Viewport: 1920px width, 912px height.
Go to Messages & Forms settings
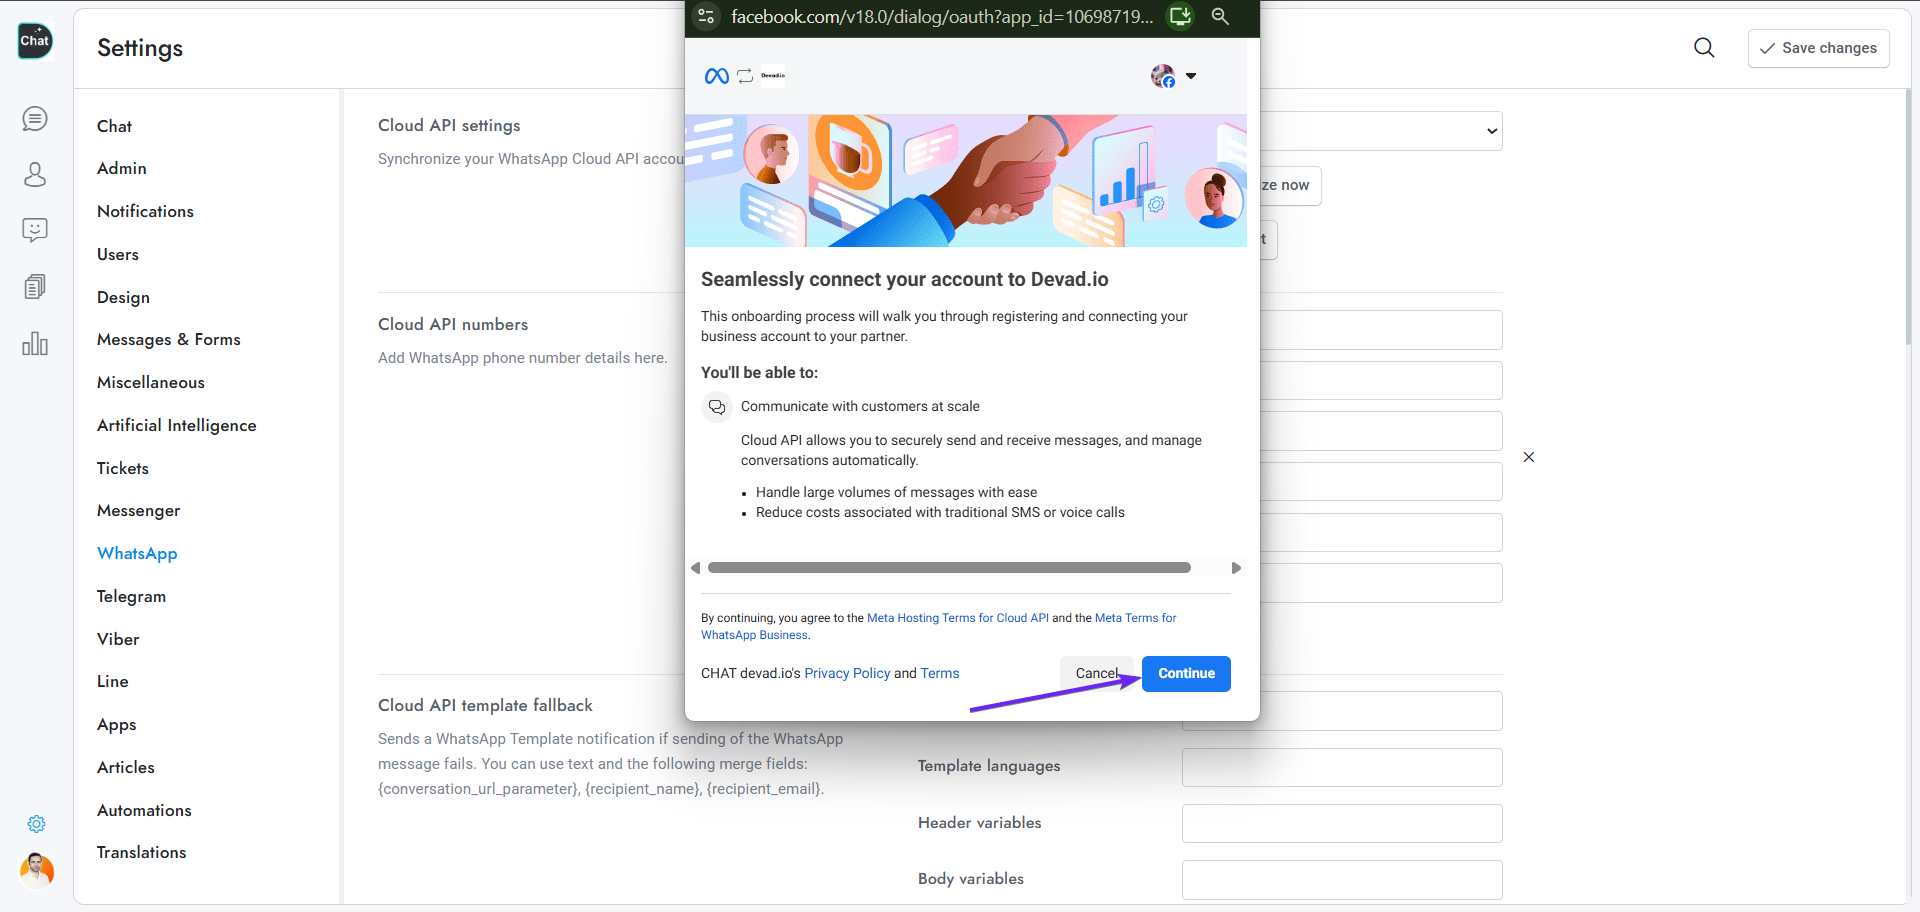tap(168, 340)
